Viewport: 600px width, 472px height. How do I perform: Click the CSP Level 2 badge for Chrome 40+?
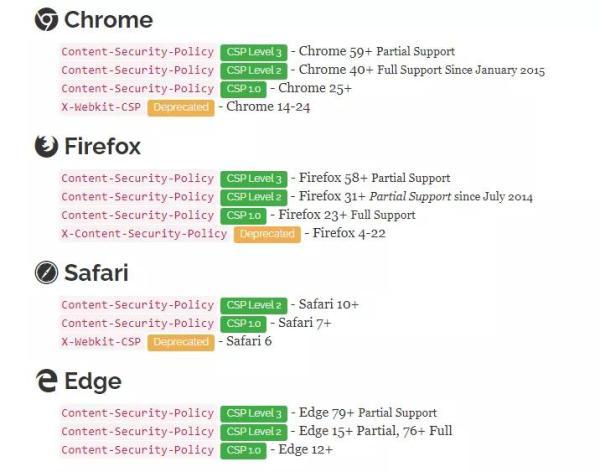tap(255, 70)
